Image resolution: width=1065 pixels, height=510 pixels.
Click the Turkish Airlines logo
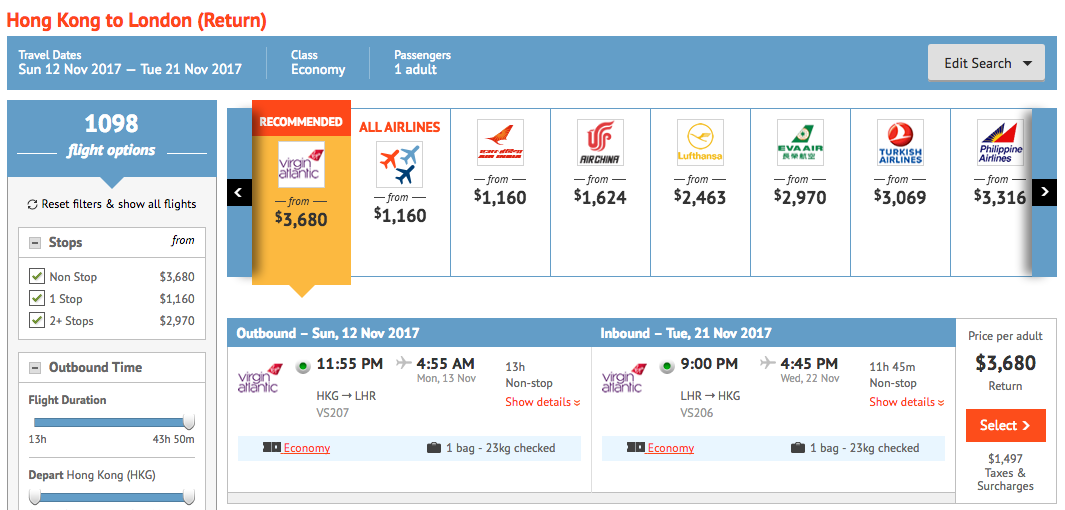pos(900,143)
